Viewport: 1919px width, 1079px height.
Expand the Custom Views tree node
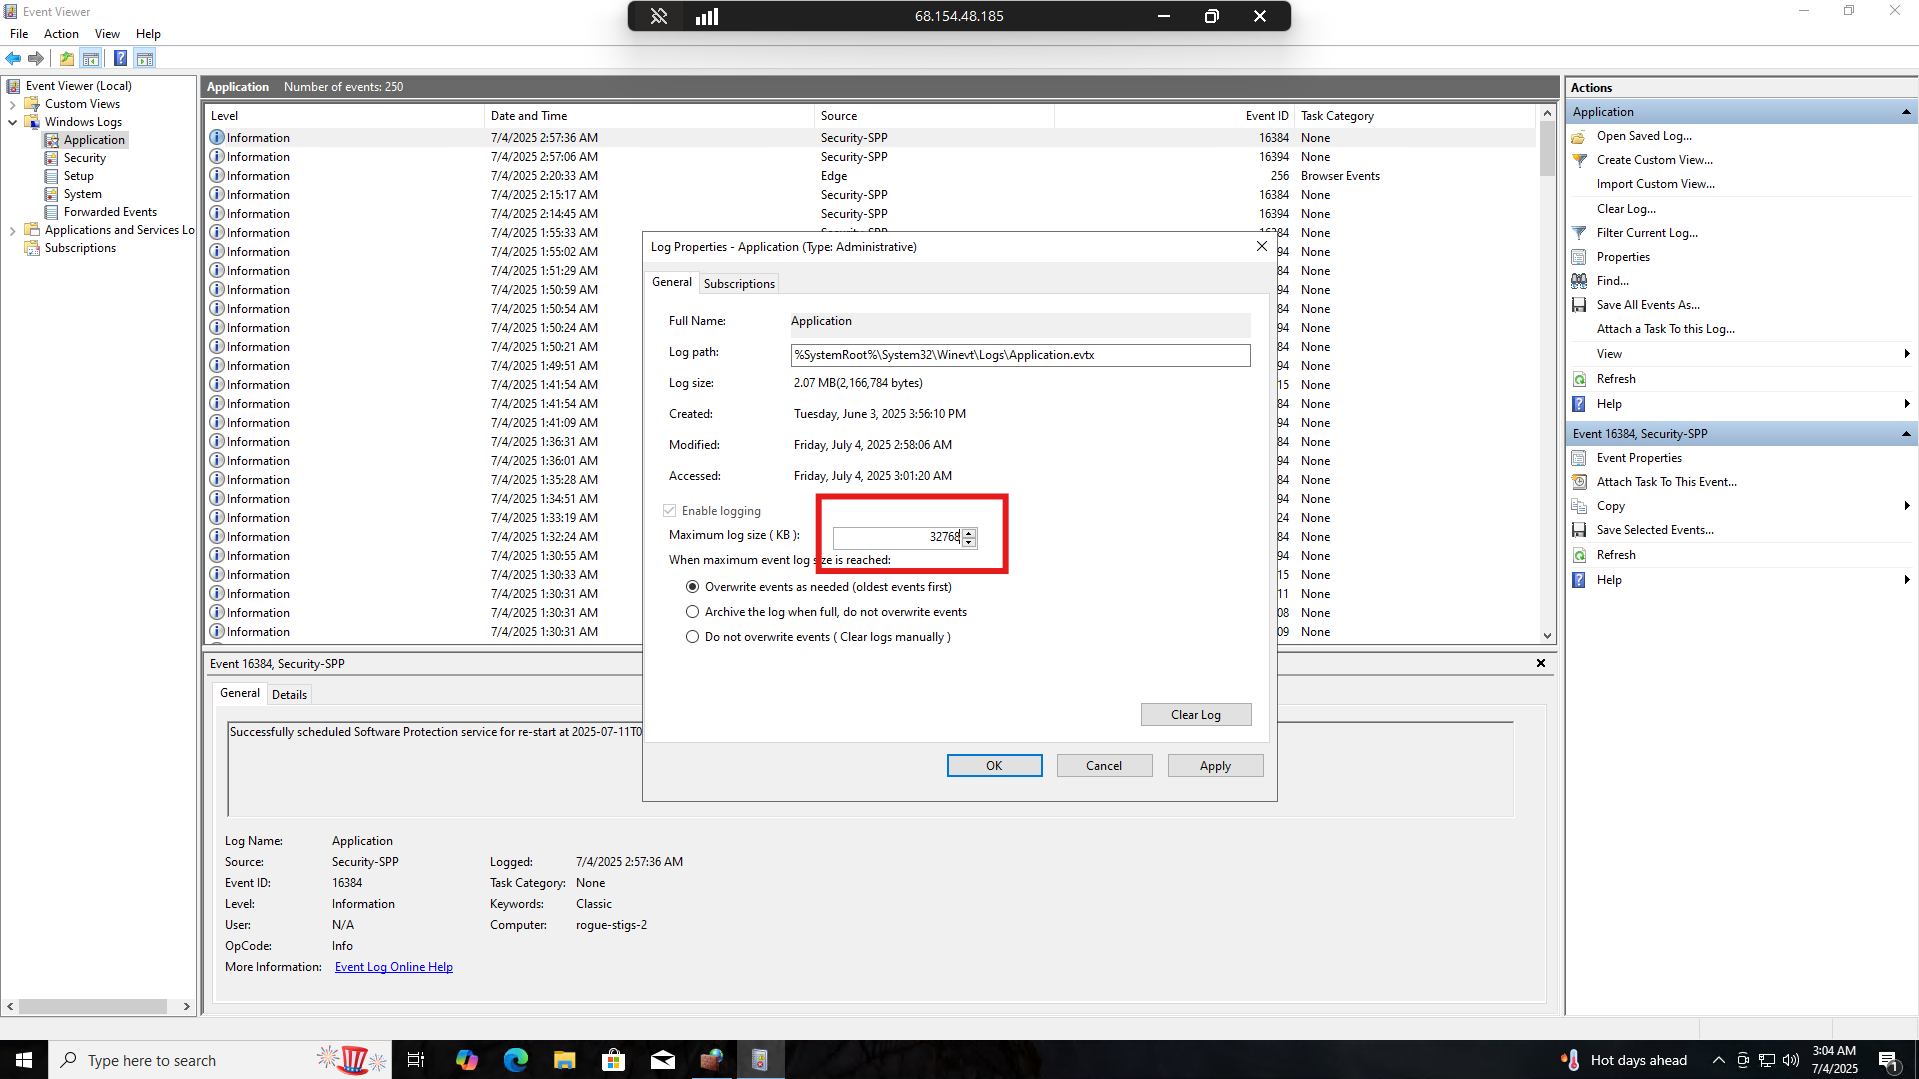point(12,104)
